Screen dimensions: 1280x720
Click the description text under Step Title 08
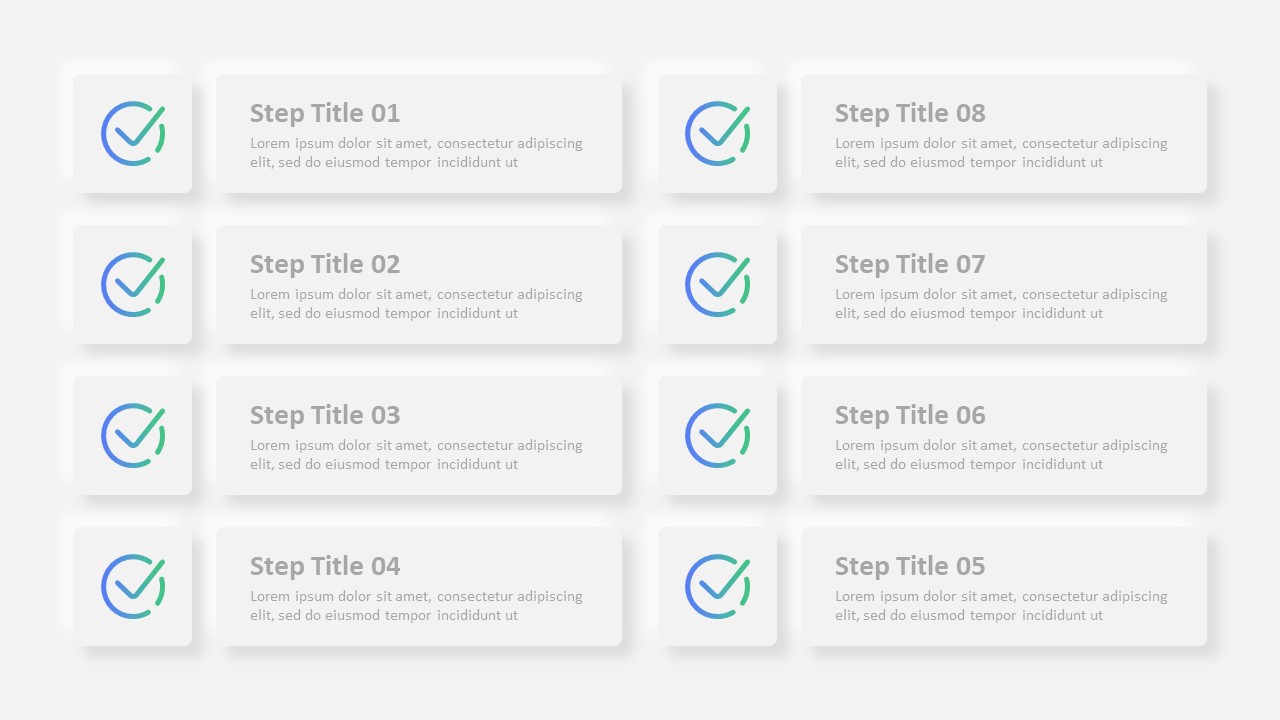tap(1001, 153)
